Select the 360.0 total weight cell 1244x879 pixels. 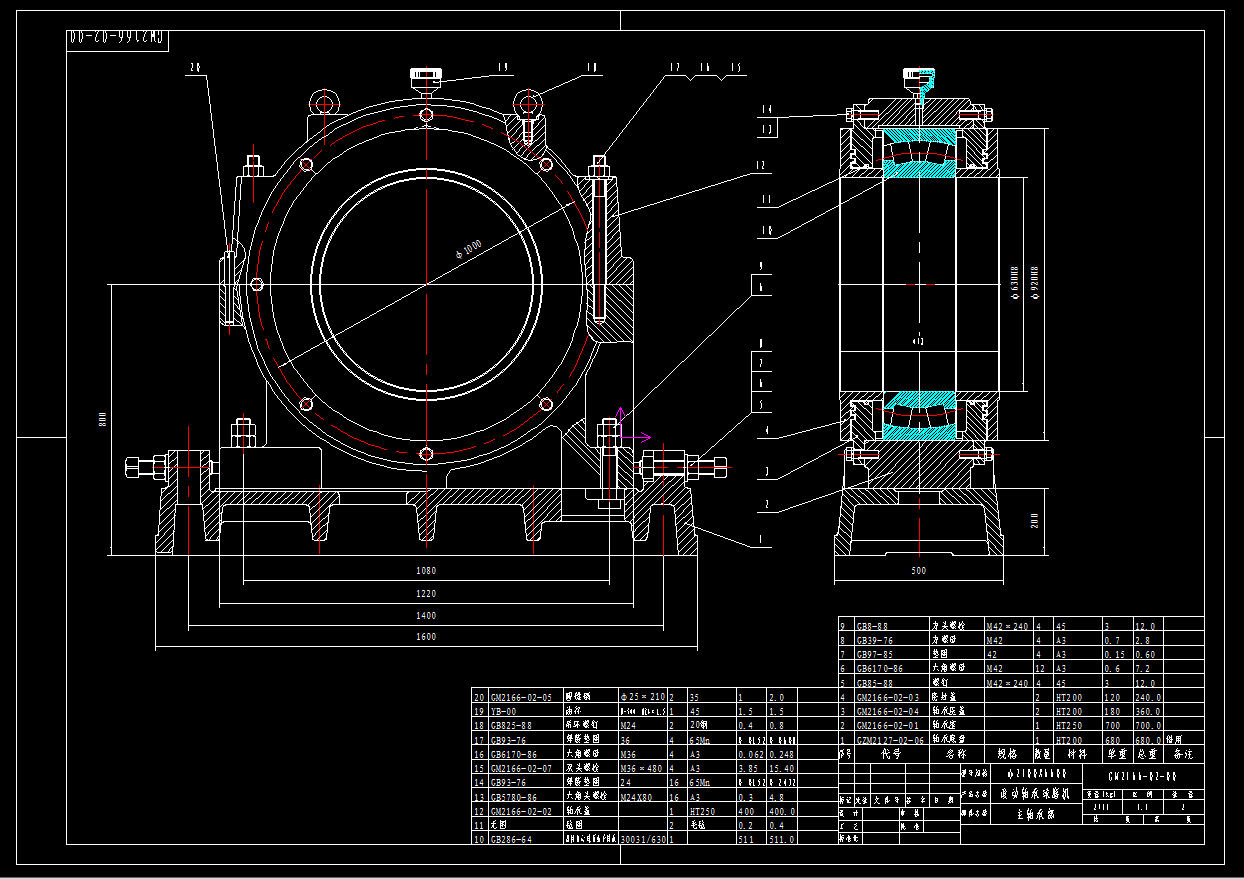click(x=1147, y=711)
